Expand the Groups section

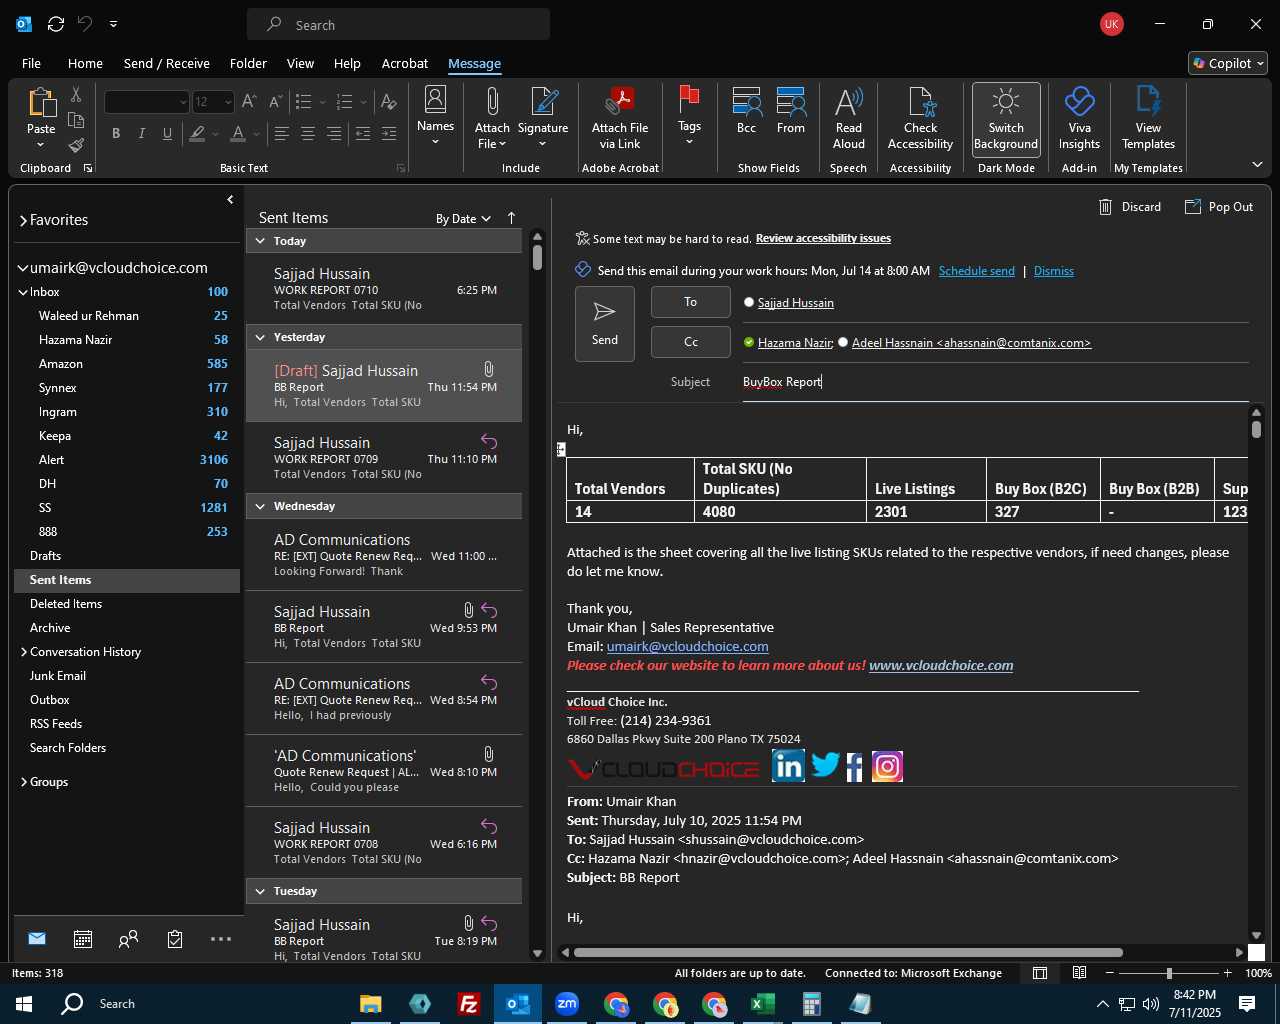coord(24,782)
